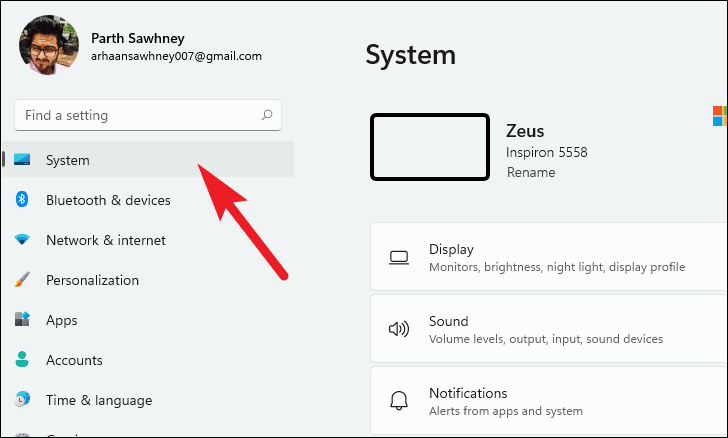Click the Display laptop icon
The height and width of the screenshot is (438, 728).
(399, 257)
